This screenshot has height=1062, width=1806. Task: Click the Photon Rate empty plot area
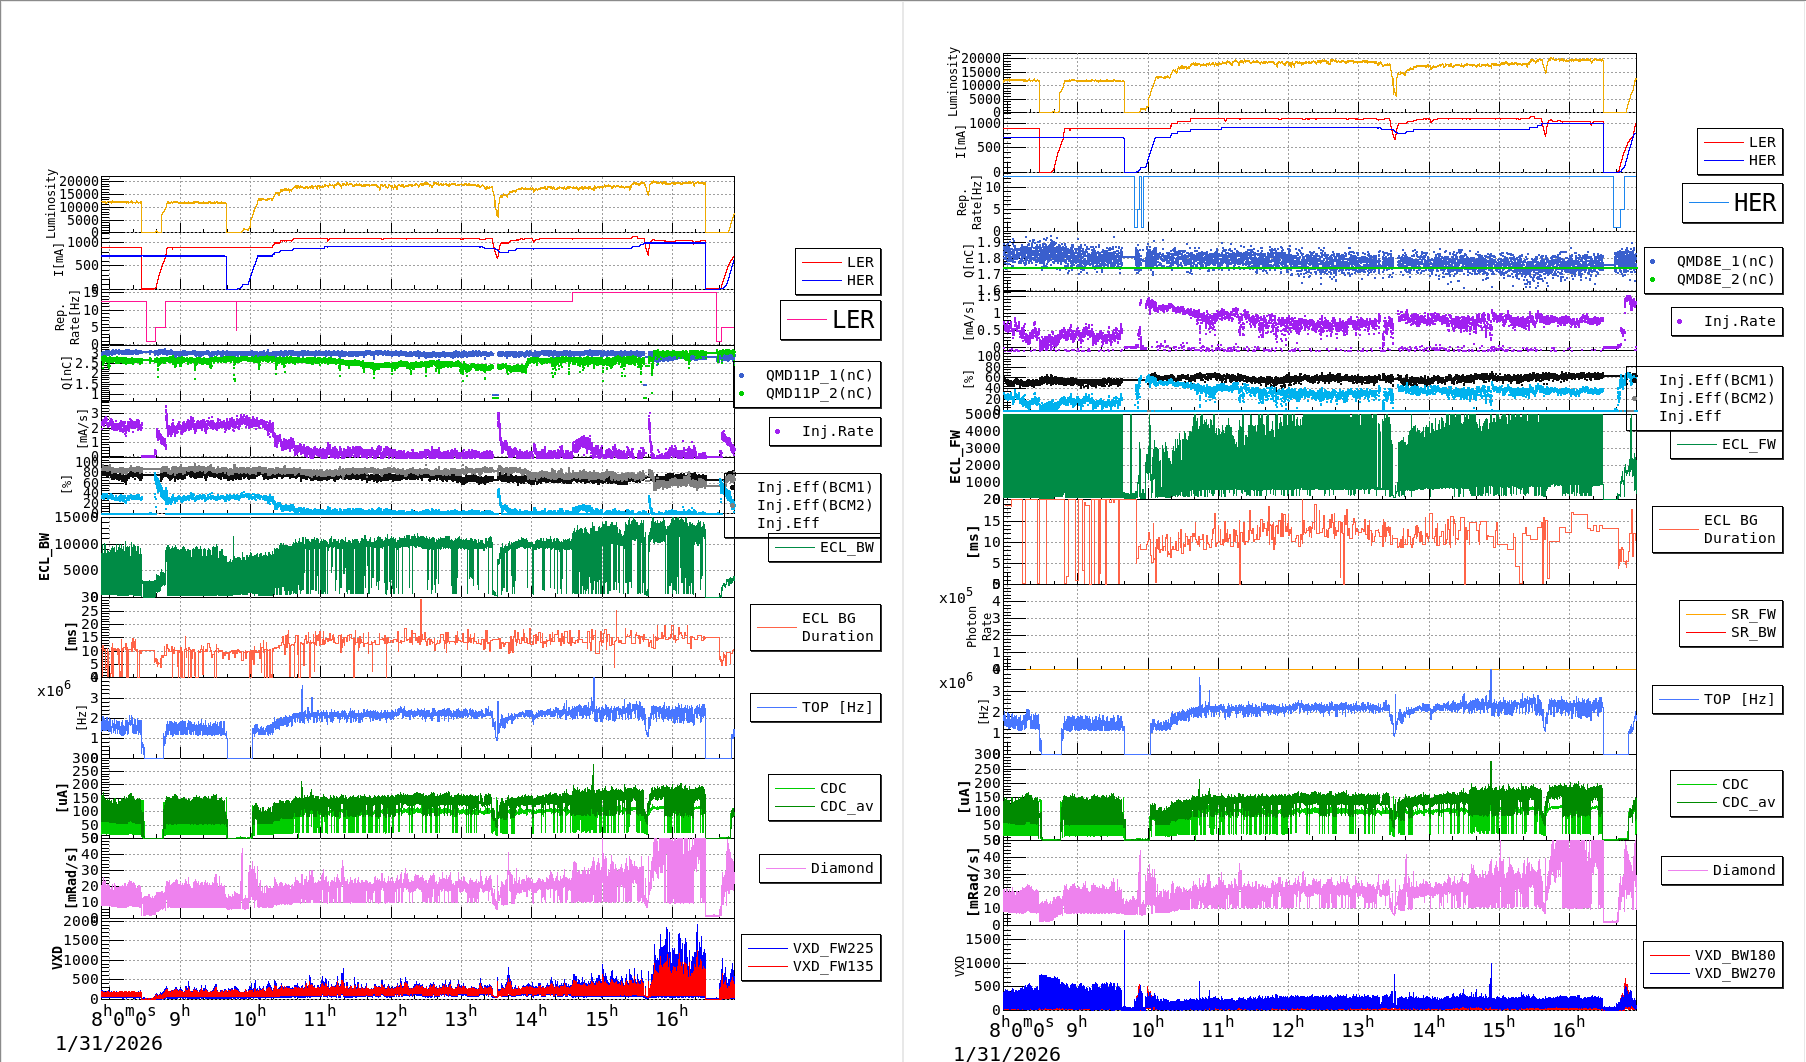[1320, 627]
